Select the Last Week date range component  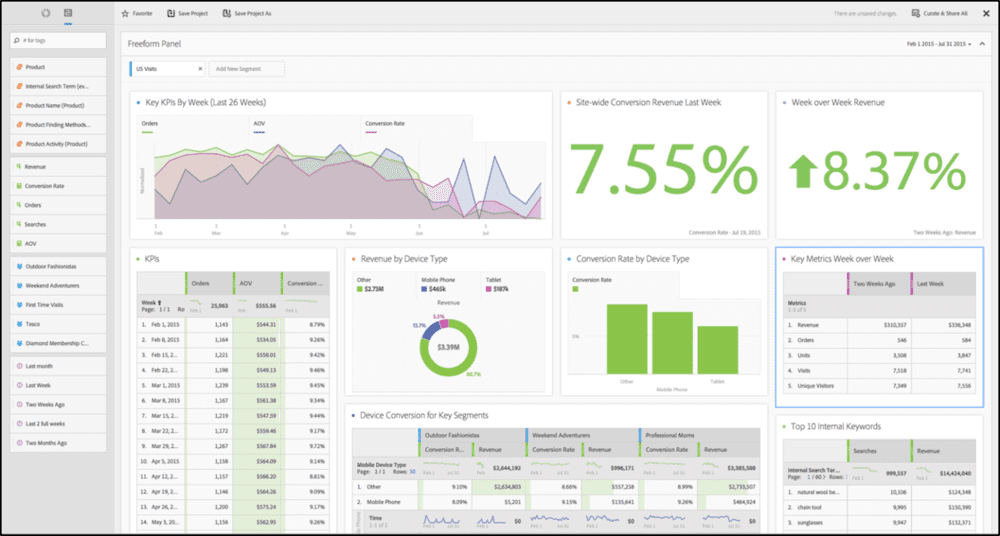[x=58, y=385]
